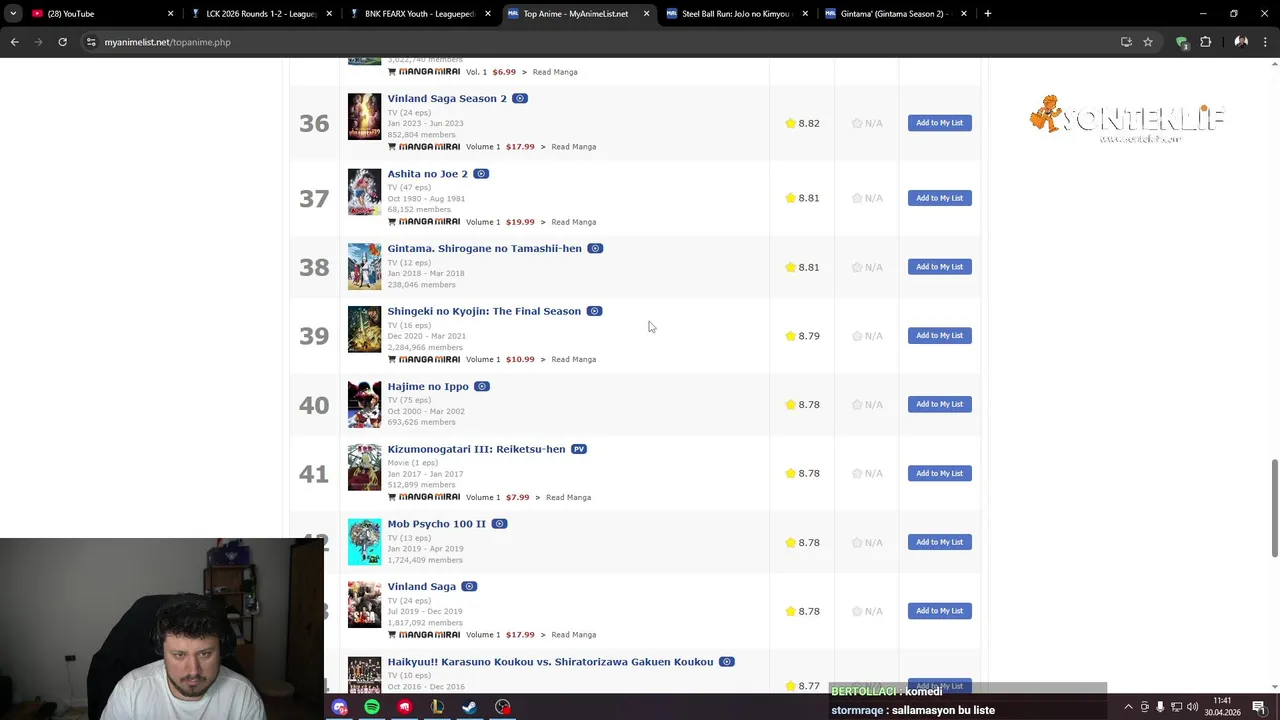The width and height of the screenshot is (1280, 720).
Task: Add Vinland Saga (Jul 2019) to My List
Action: [939, 611]
